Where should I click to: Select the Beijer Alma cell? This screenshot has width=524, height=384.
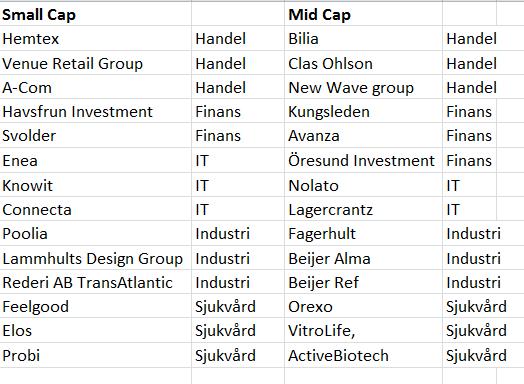(x=364, y=258)
